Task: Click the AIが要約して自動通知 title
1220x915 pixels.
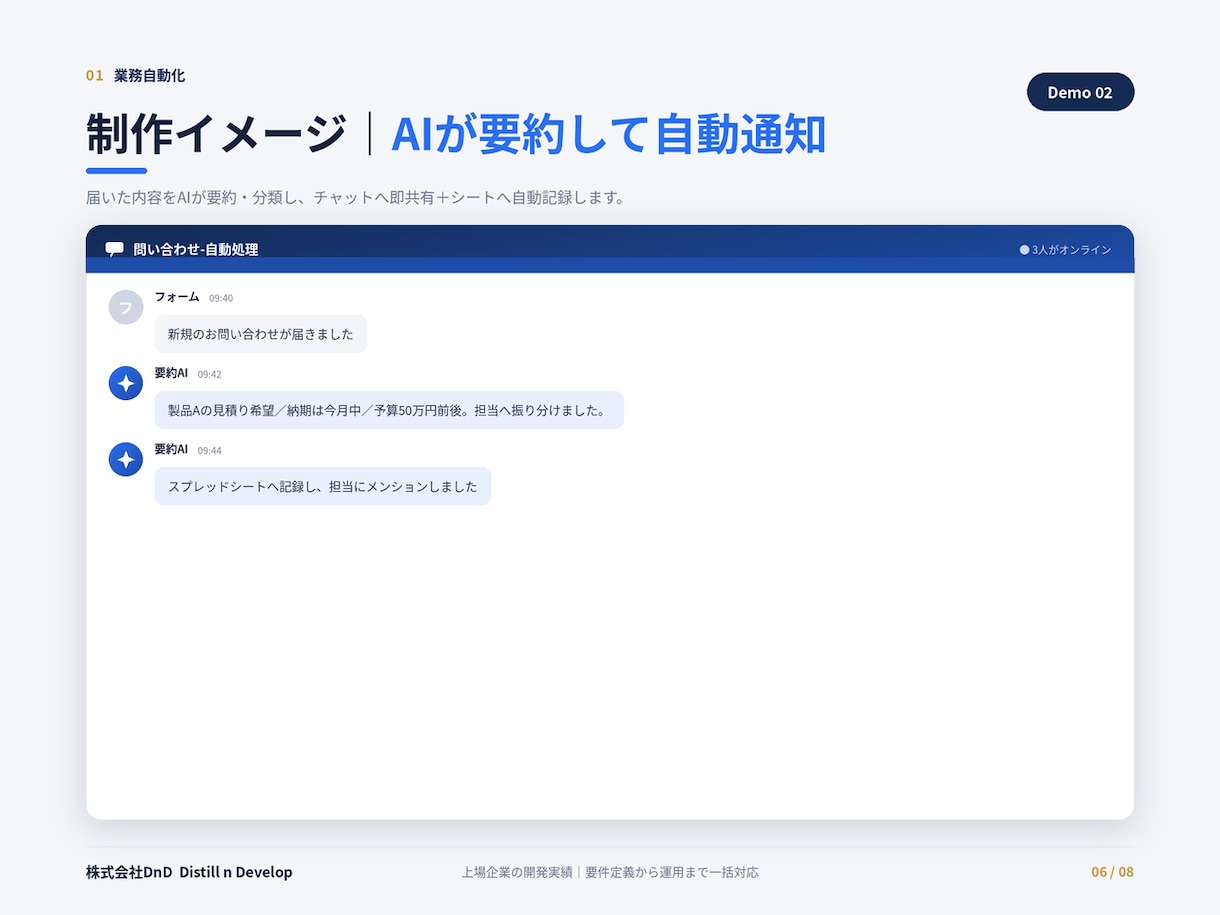Action: coord(608,134)
